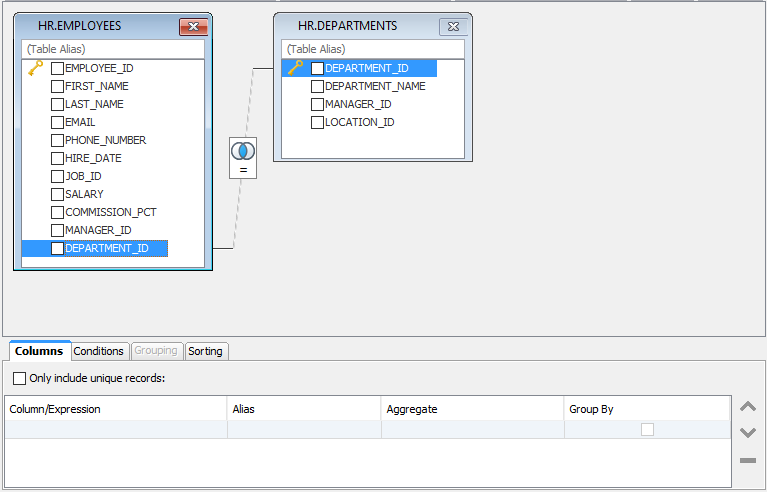
Task: Click the Column/Expression cell in first row
Action: coord(115,429)
